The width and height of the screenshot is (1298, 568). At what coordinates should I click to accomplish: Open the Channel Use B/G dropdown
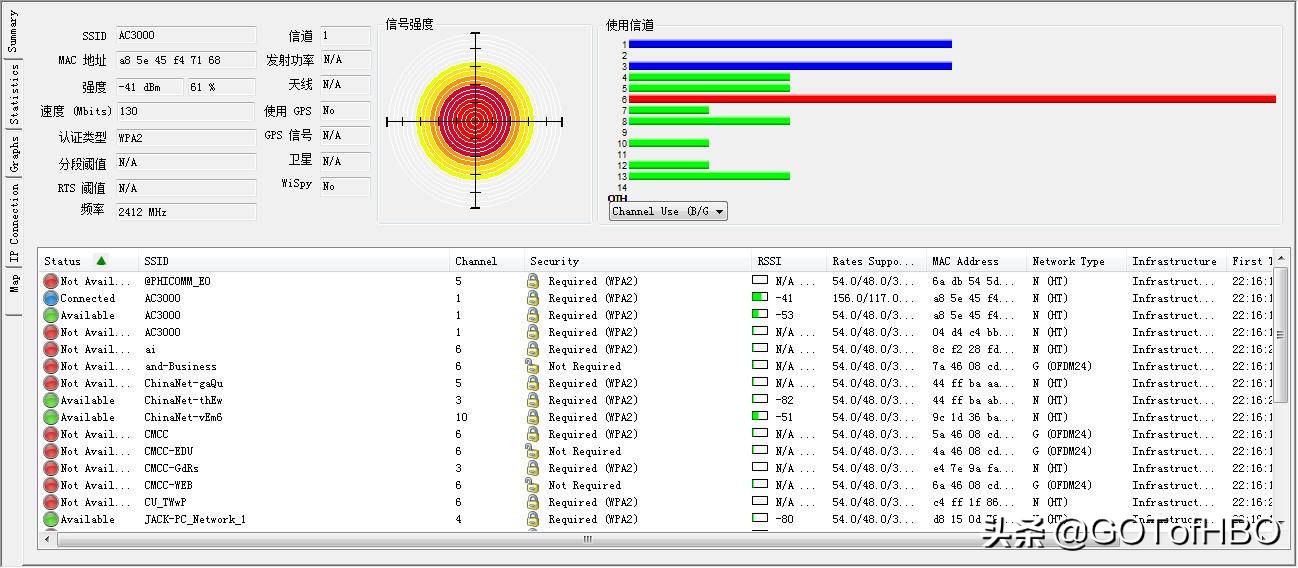[668, 211]
